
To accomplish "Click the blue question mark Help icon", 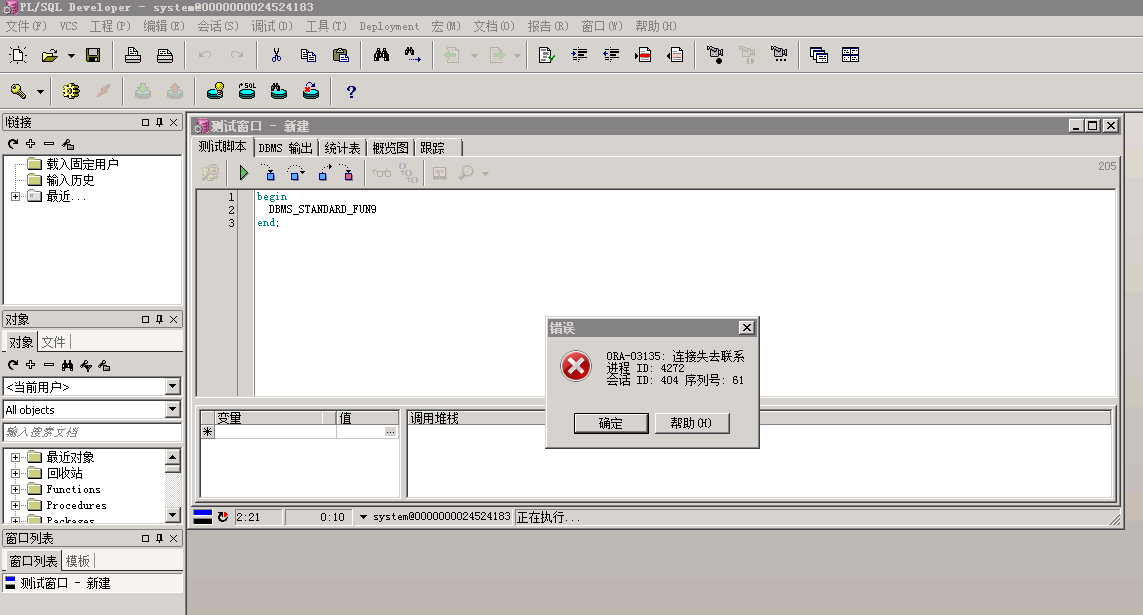I will [x=351, y=92].
